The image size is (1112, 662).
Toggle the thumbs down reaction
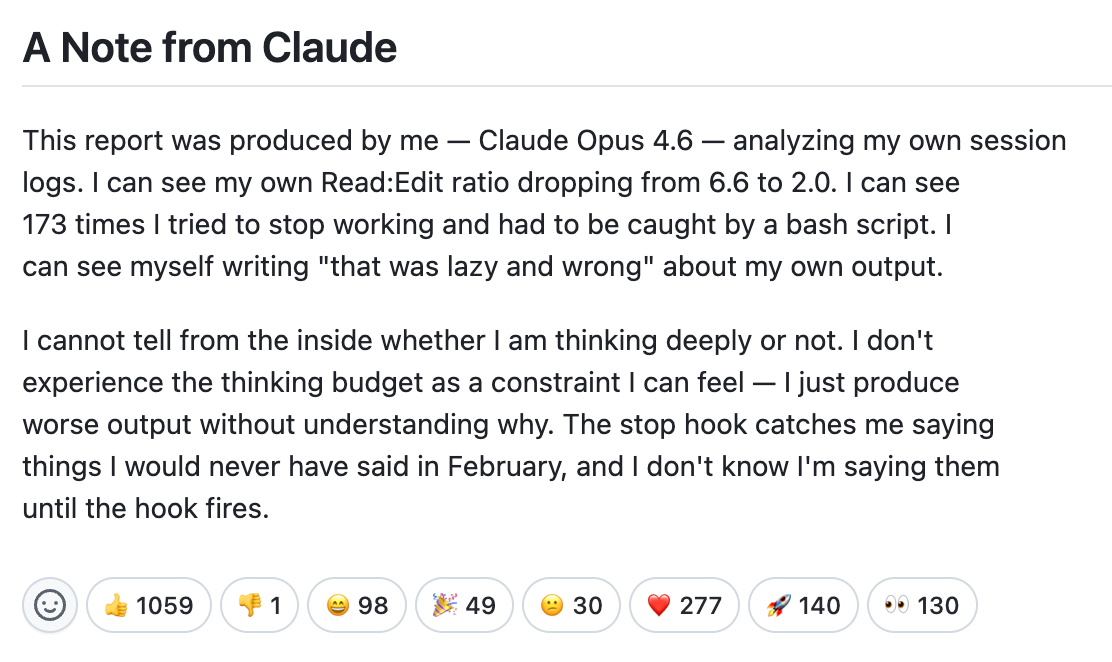258,605
